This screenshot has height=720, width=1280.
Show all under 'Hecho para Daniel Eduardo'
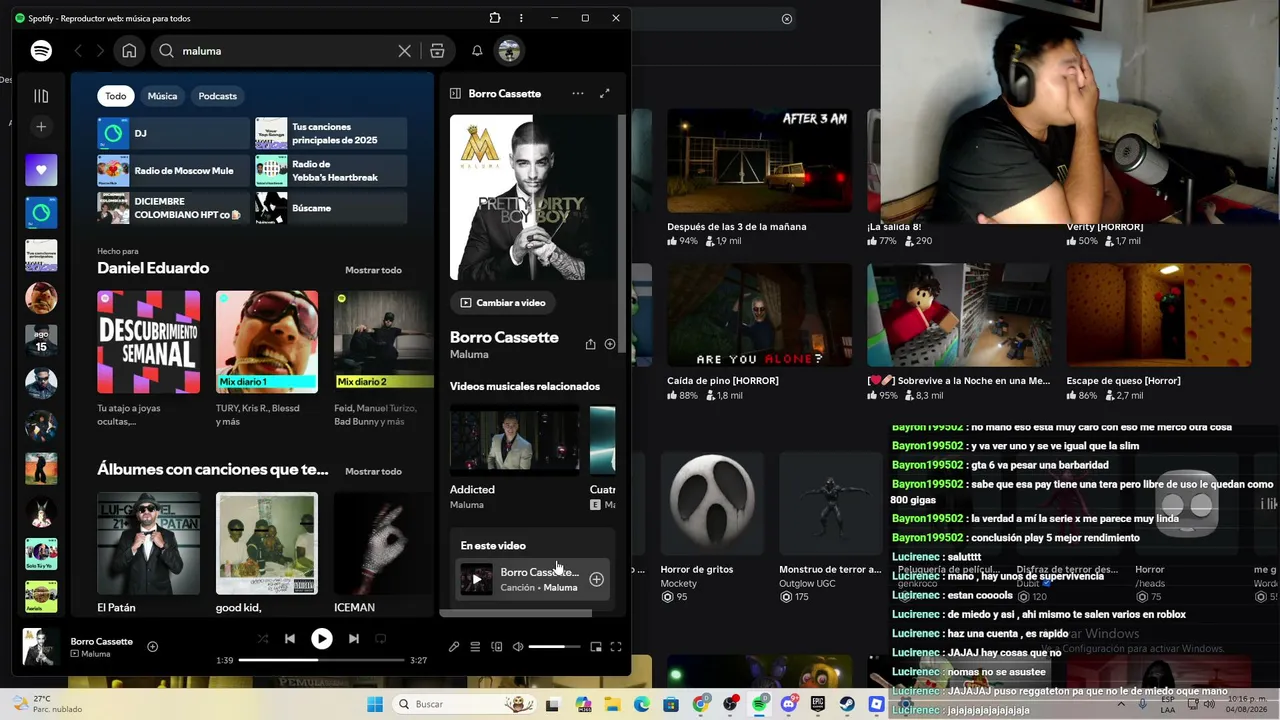point(373,270)
